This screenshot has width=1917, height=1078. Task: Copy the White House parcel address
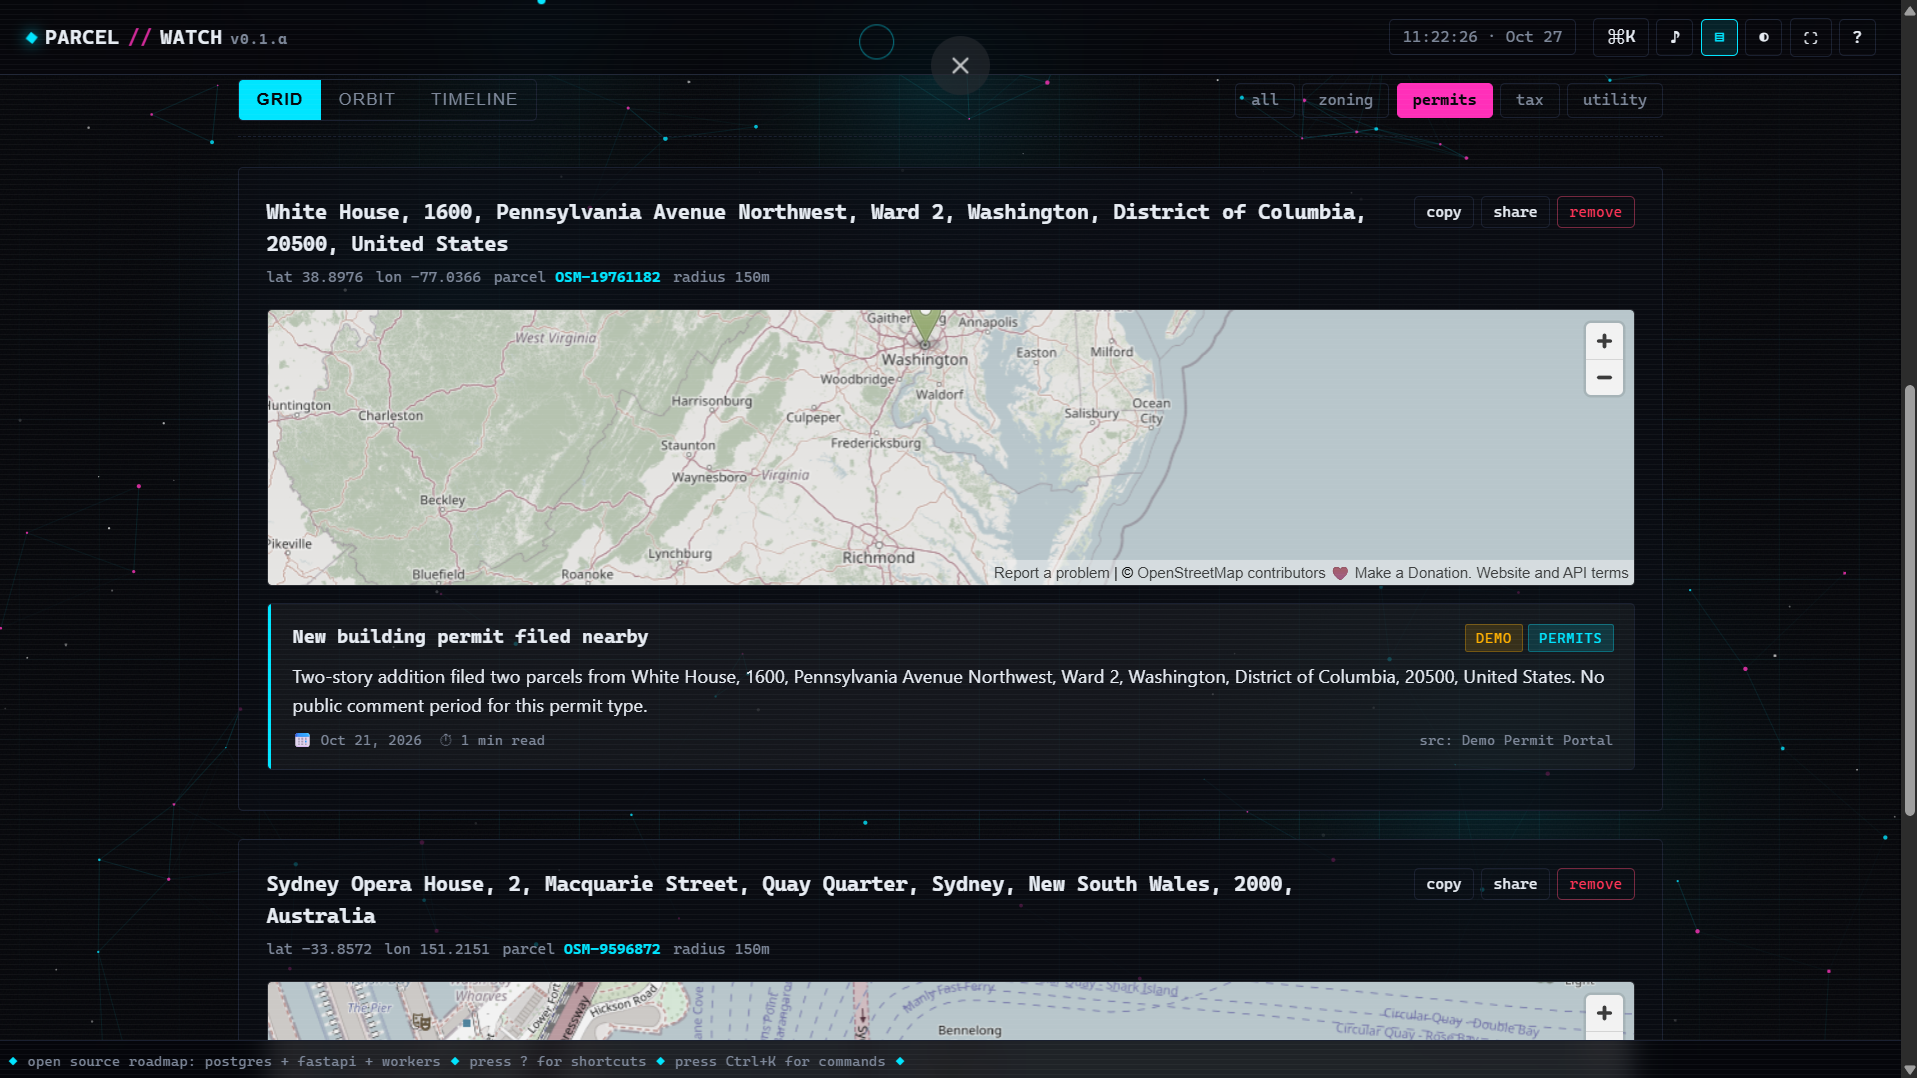click(1443, 212)
